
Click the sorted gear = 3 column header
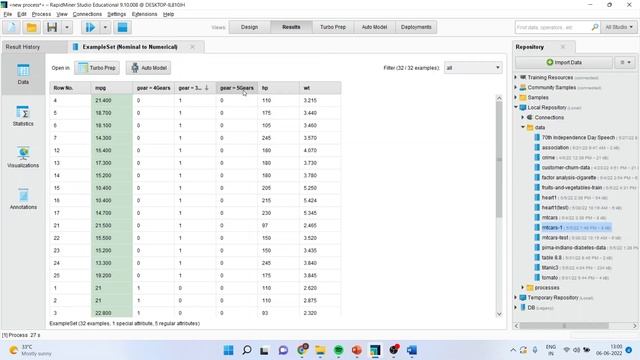click(x=195, y=88)
